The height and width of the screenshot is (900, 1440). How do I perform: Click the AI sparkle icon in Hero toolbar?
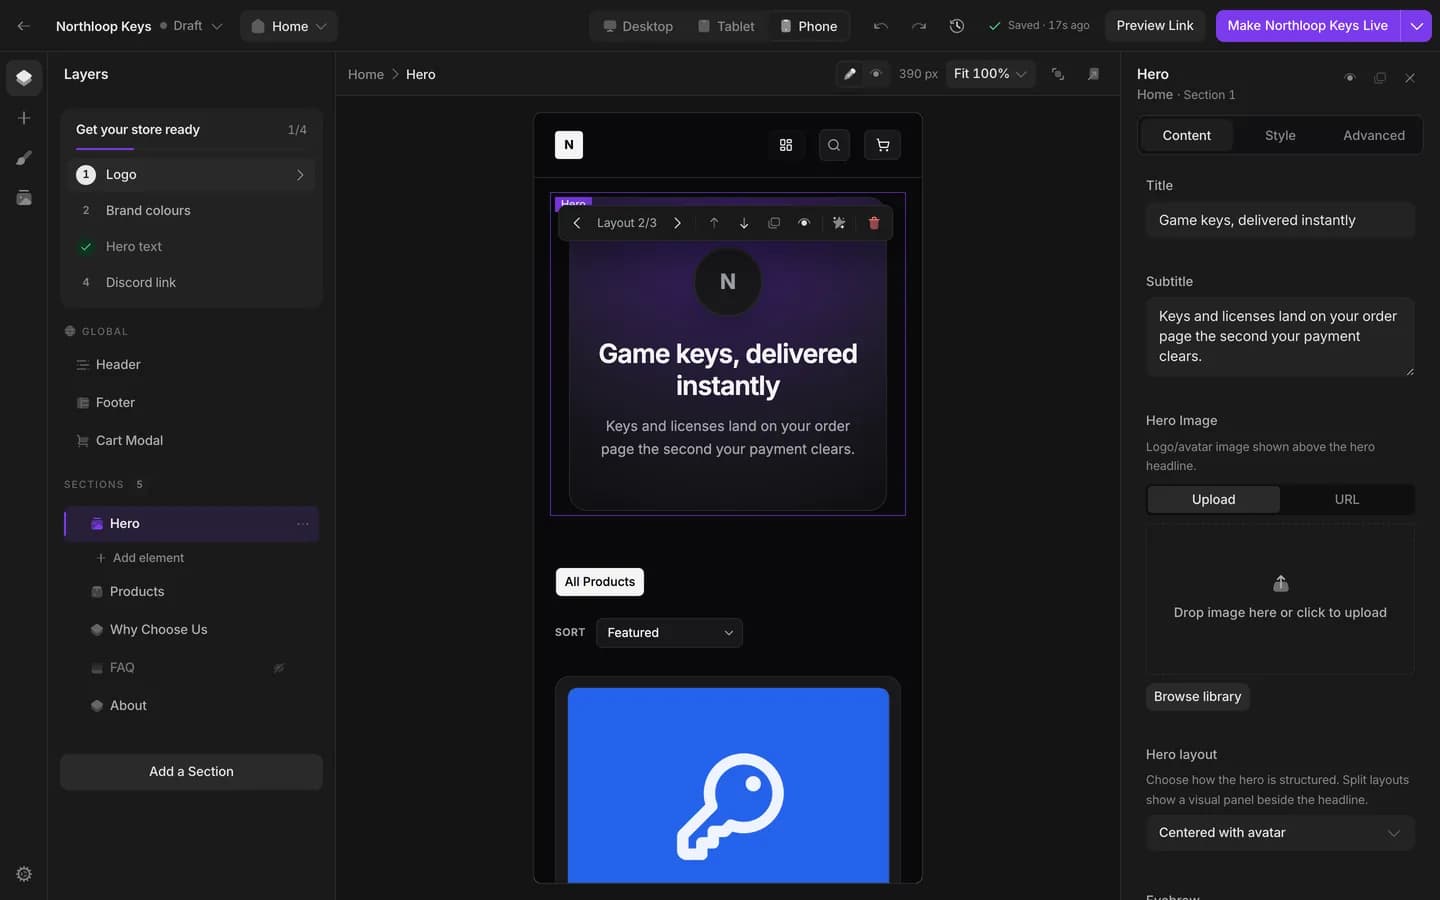pos(839,223)
